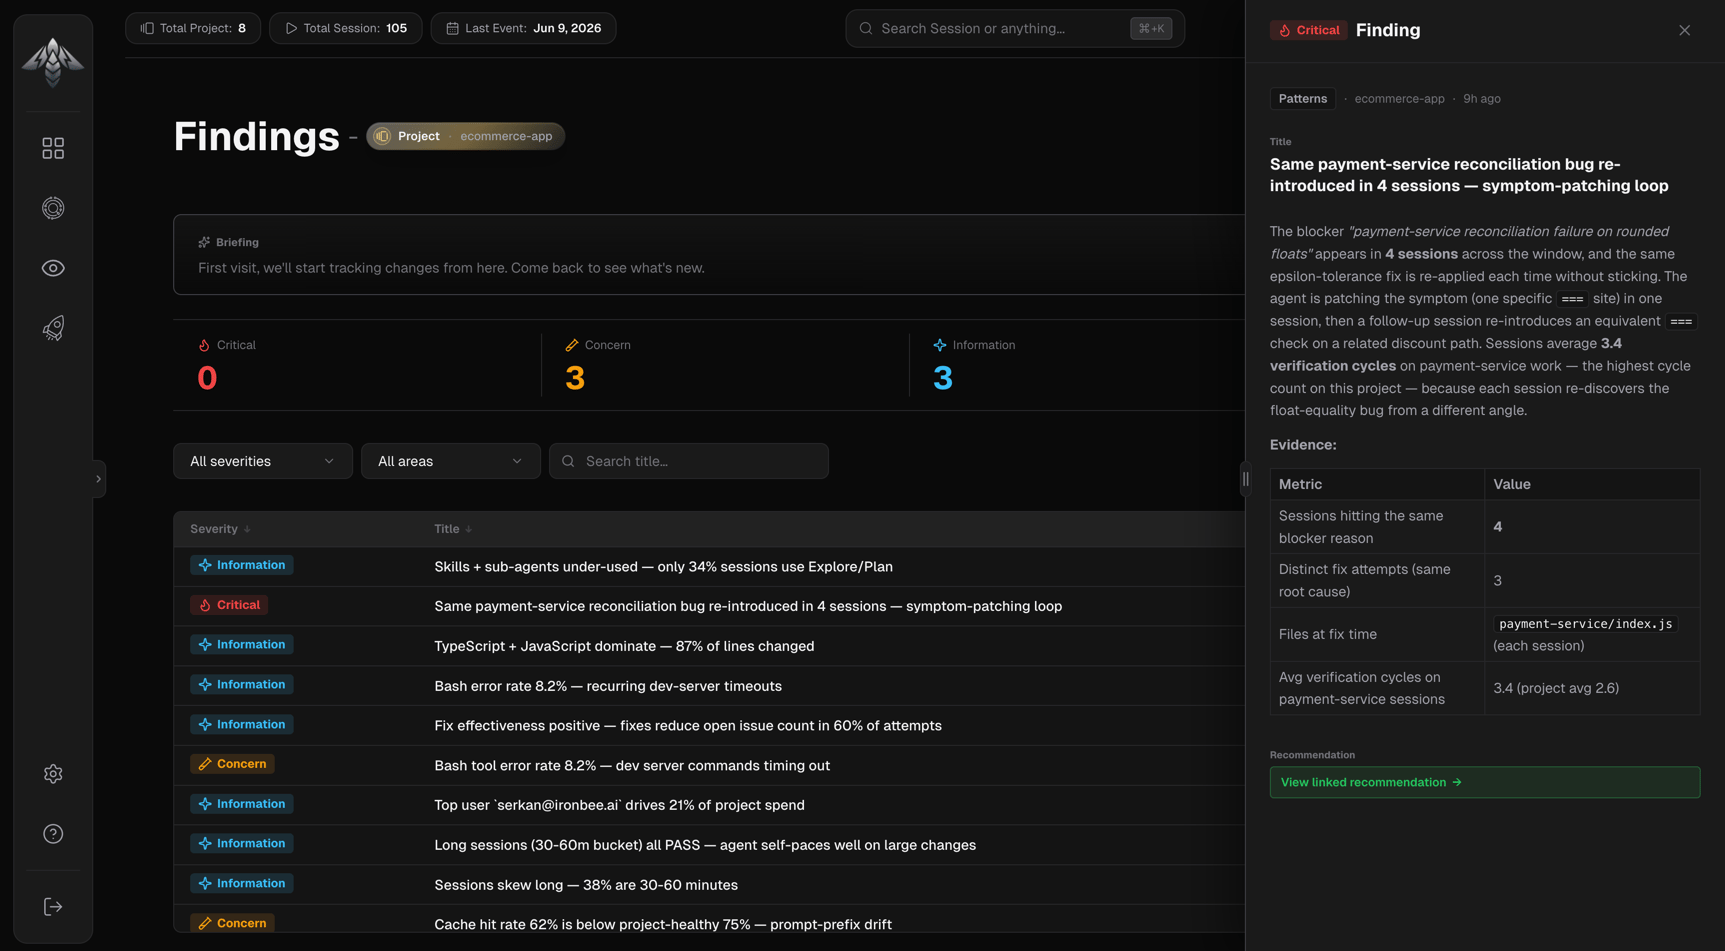The image size is (1725, 951).
Task: Focus the Search title field
Action: point(689,461)
